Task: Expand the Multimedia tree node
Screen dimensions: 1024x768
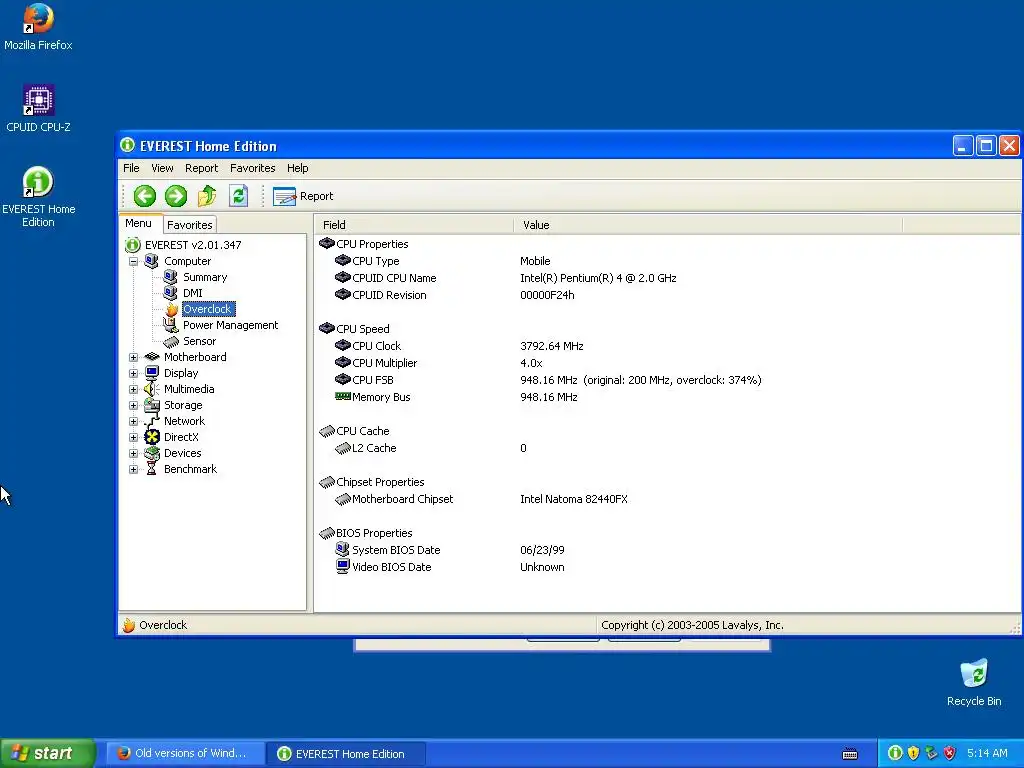Action: pos(133,389)
